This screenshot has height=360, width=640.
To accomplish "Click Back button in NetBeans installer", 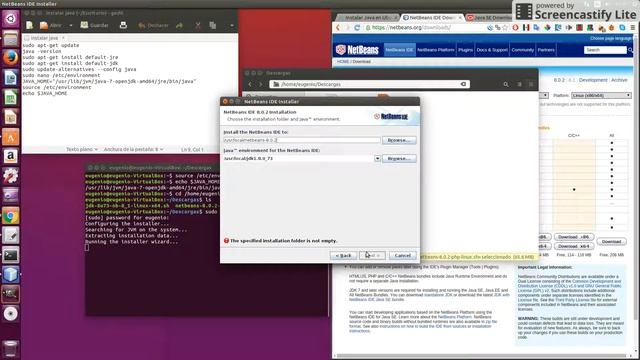I will click(x=343, y=256).
